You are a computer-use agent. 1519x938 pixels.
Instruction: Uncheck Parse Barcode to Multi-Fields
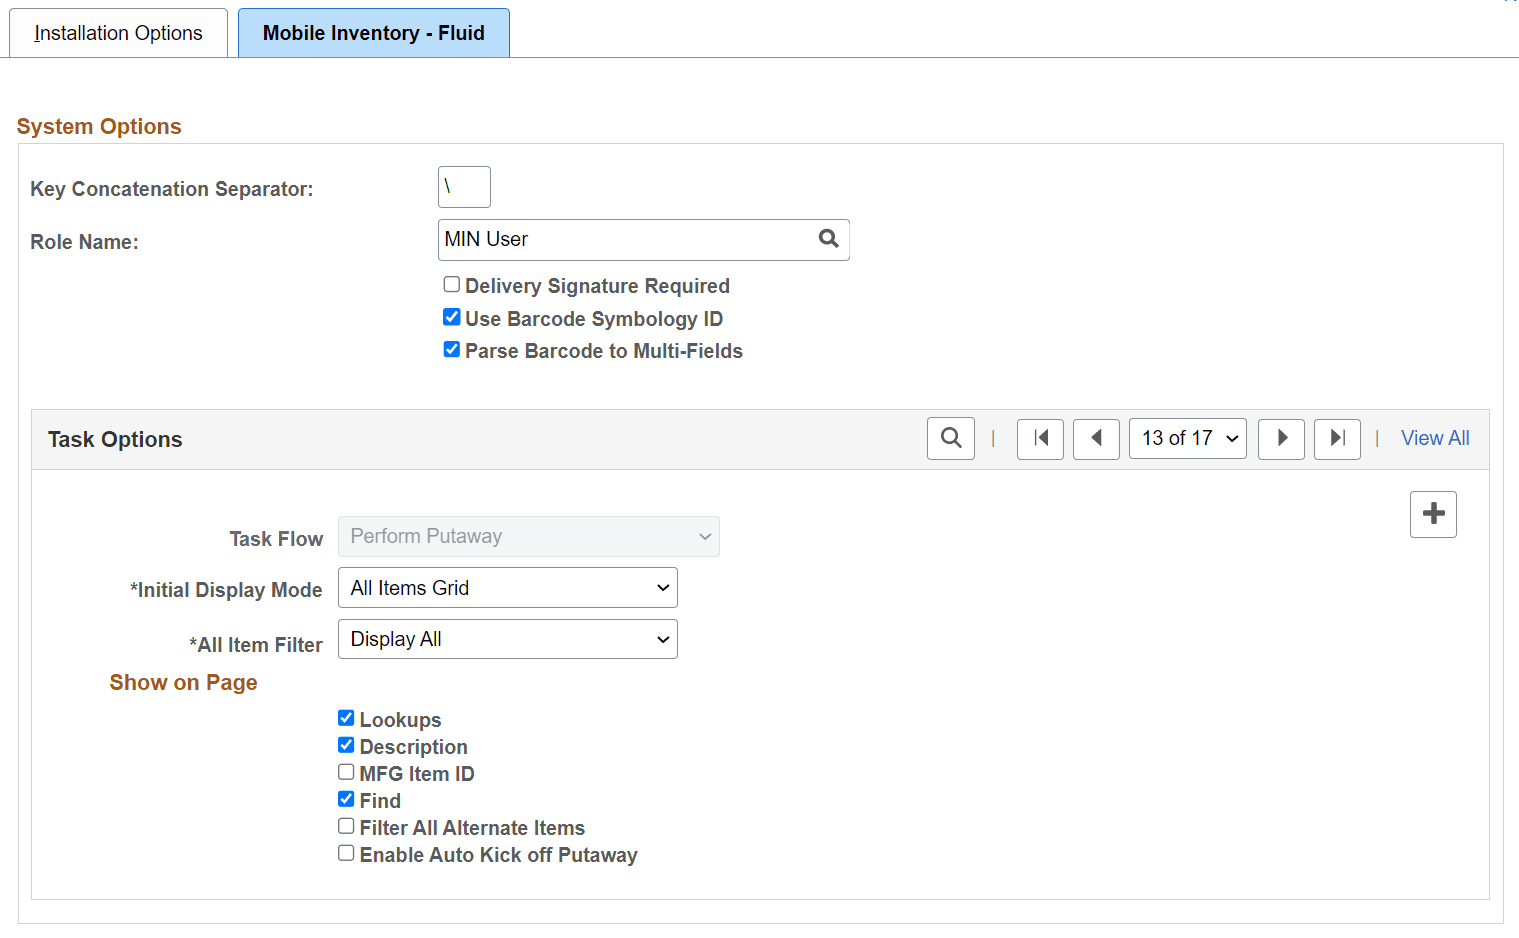(451, 348)
